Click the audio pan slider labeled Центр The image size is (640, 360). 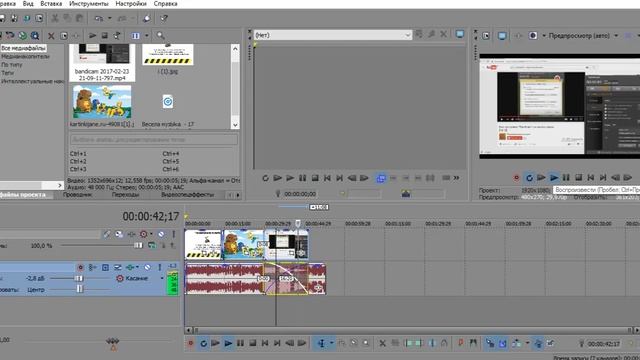pyautogui.click(x=80, y=289)
